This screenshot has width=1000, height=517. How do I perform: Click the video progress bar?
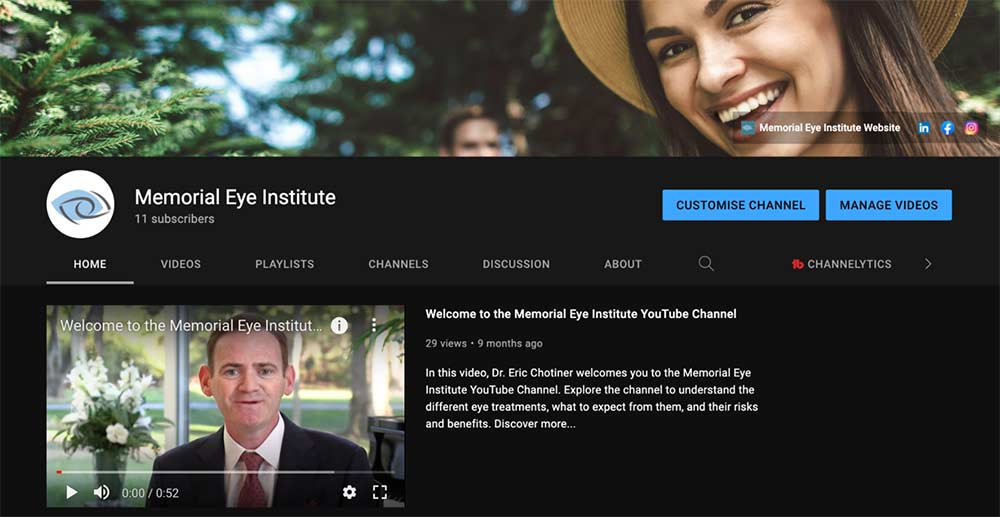click(x=200, y=472)
